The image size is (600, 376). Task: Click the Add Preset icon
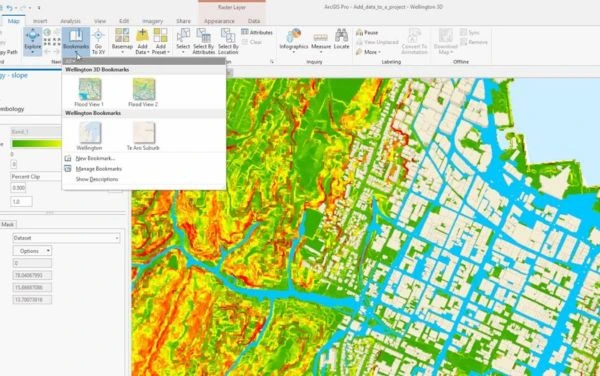coord(160,35)
